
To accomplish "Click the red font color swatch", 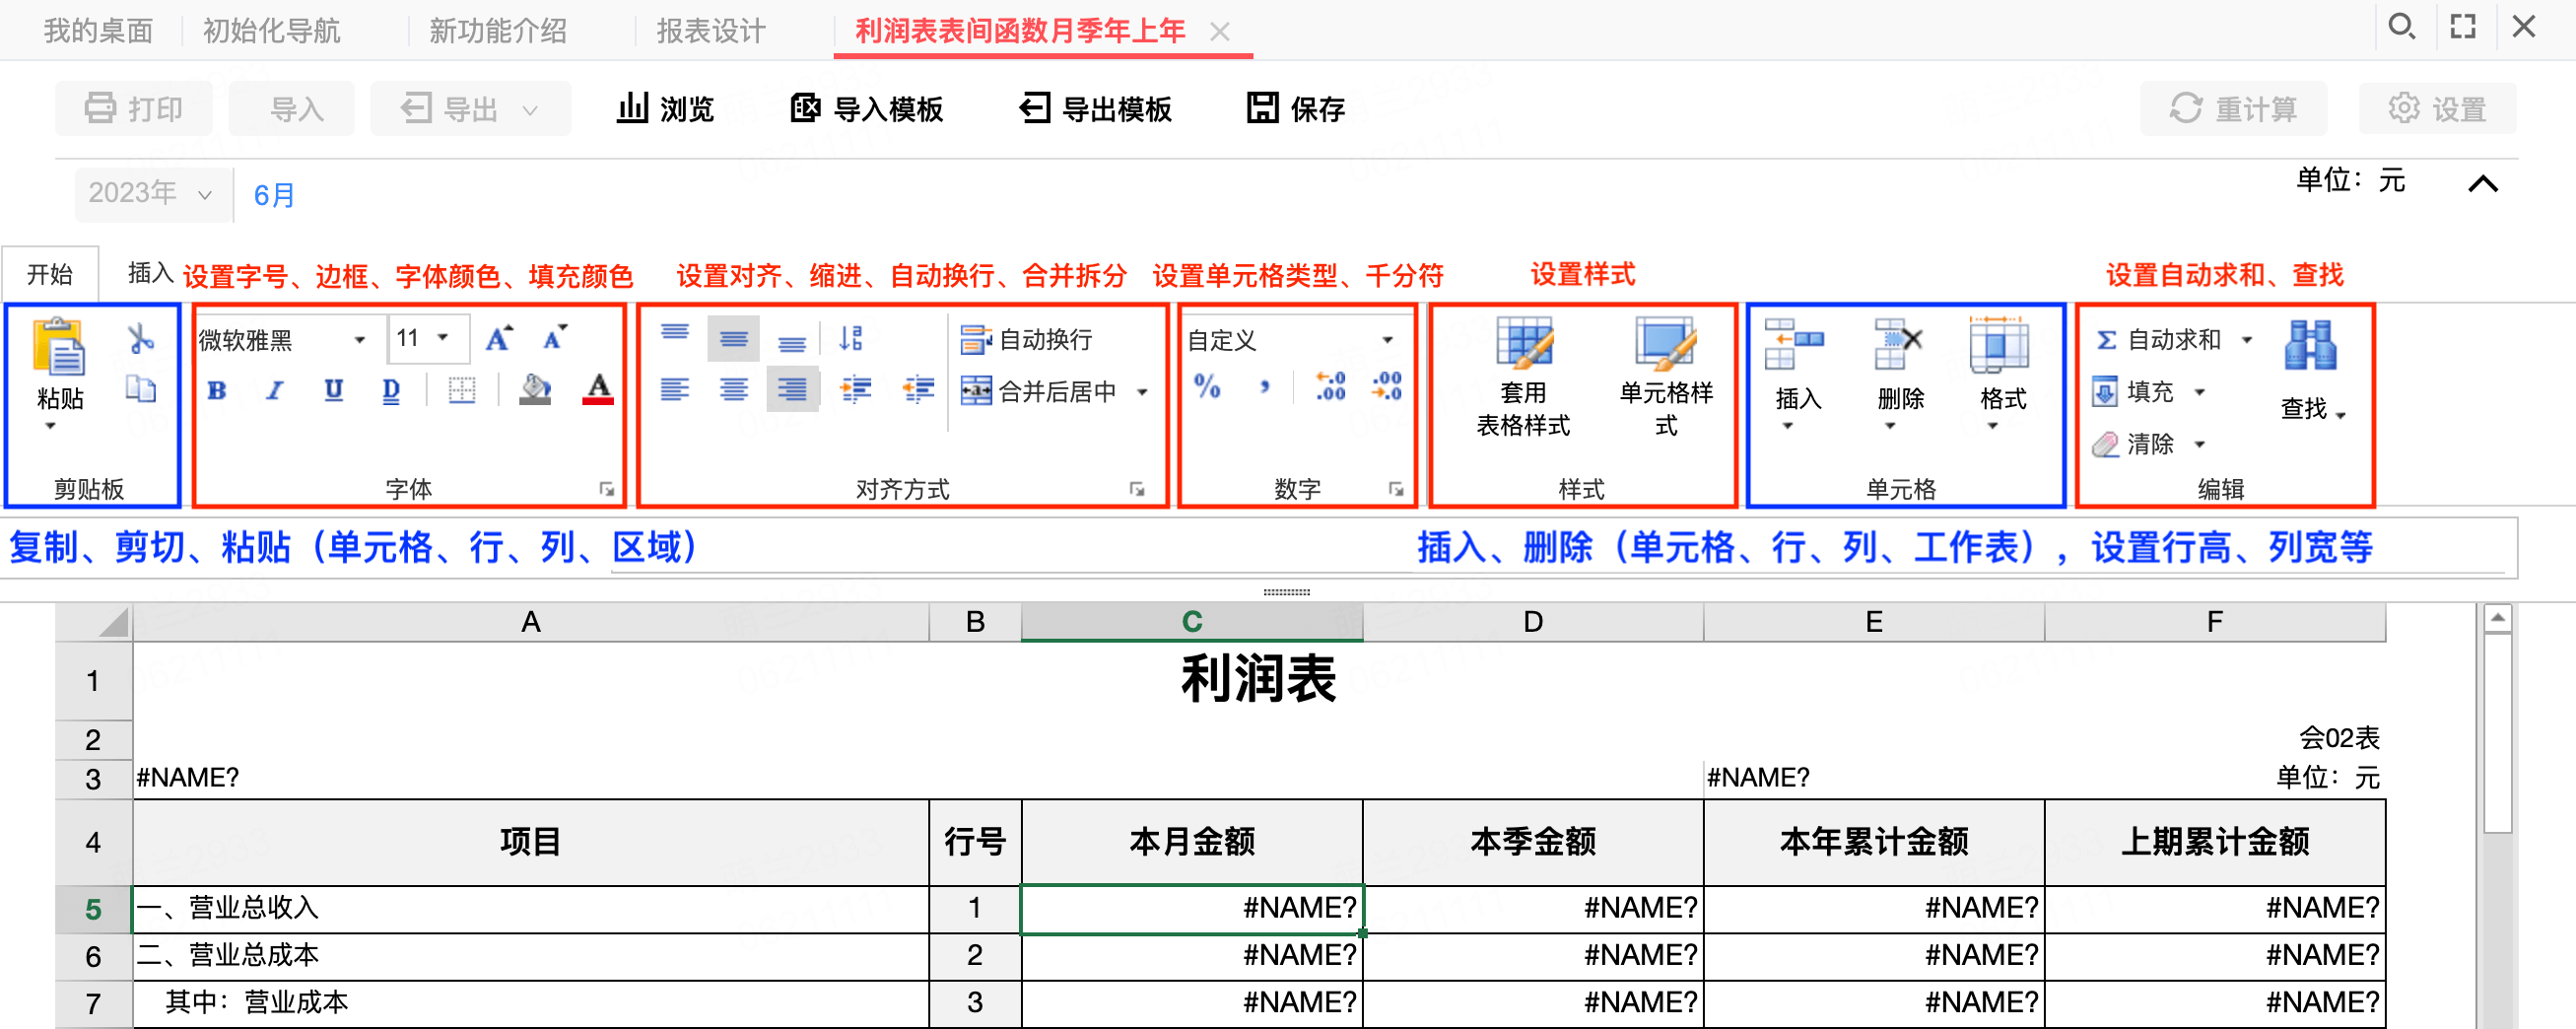I will [x=598, y=389].
